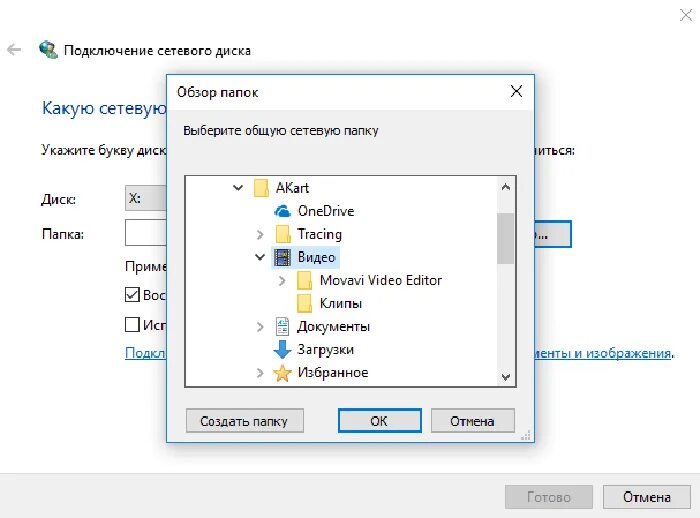Click the dialog resize grip corner
Viewport: 700px width, 518px height.
coord(526,435)
